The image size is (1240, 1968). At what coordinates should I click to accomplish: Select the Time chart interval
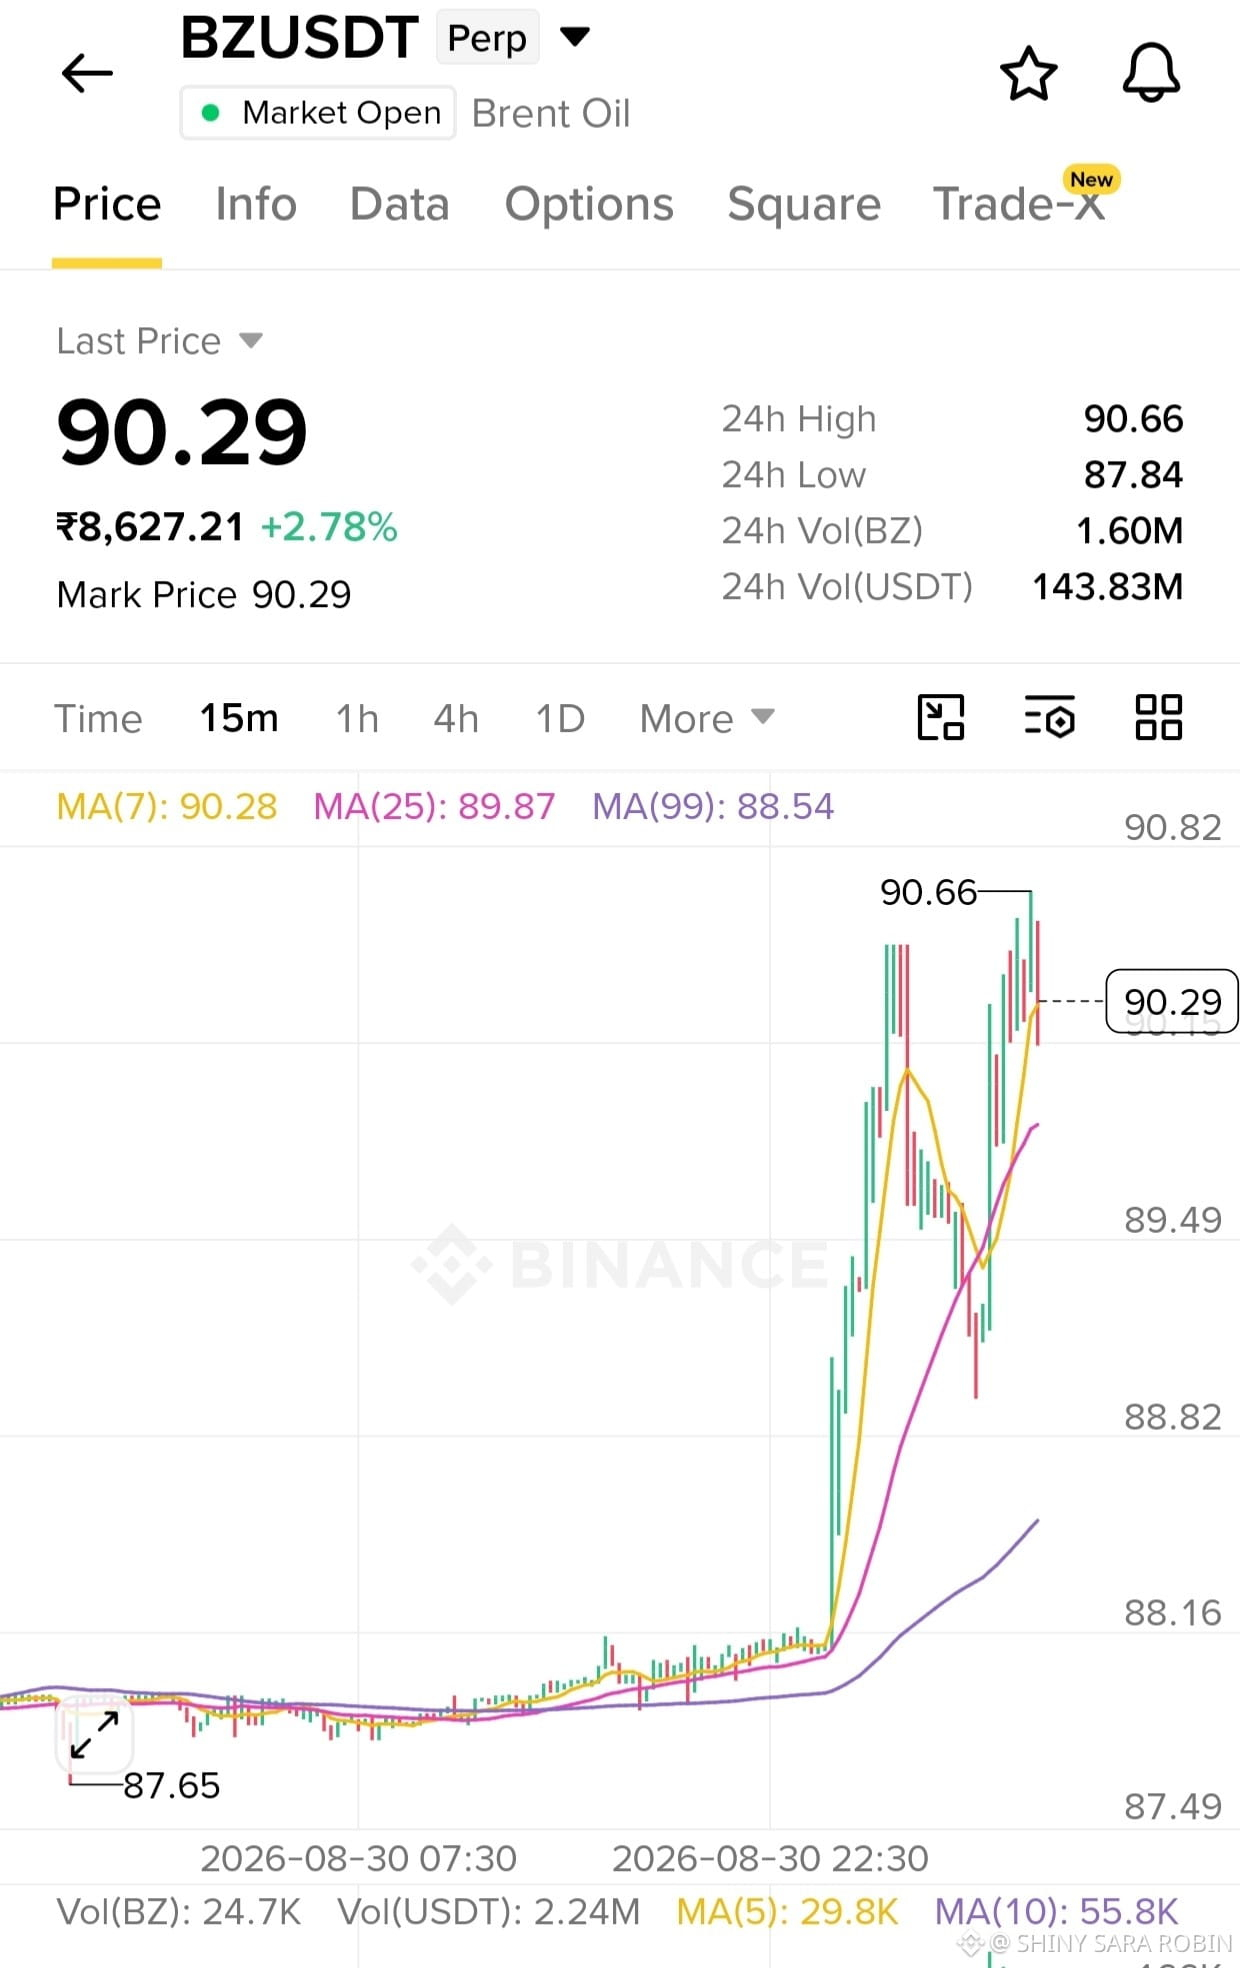pos(98,718)
